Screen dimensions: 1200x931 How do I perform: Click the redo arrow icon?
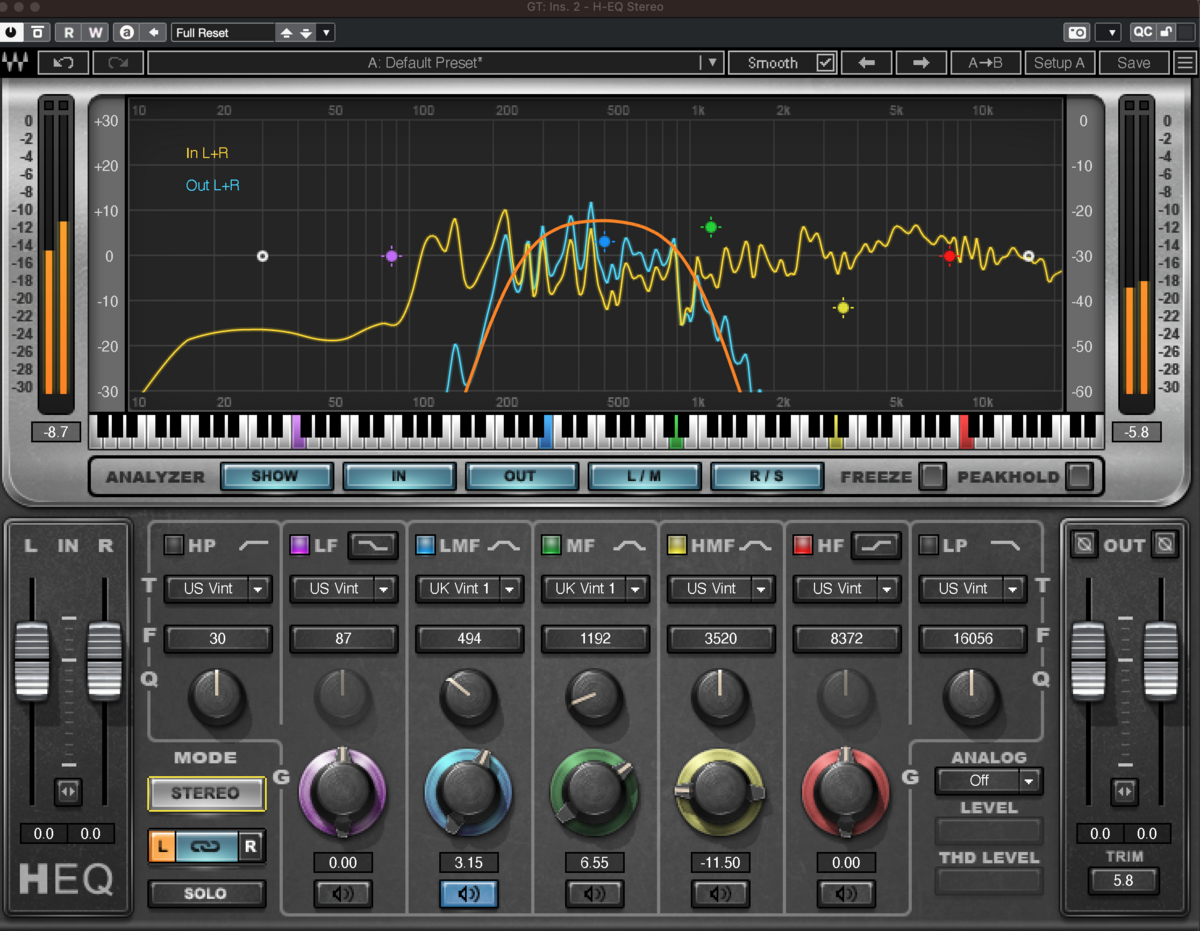click(117, 62)
